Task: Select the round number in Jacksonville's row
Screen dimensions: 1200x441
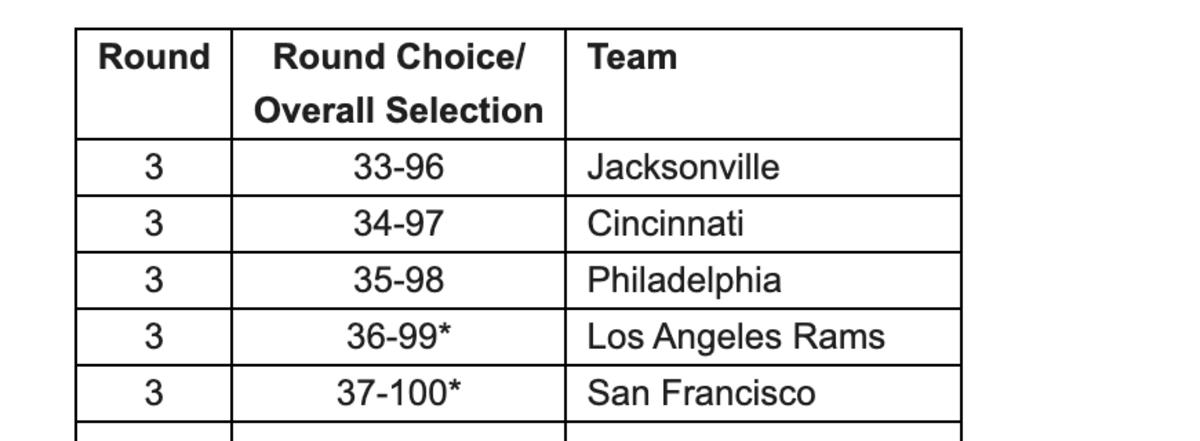Action: tap(153, 167)
